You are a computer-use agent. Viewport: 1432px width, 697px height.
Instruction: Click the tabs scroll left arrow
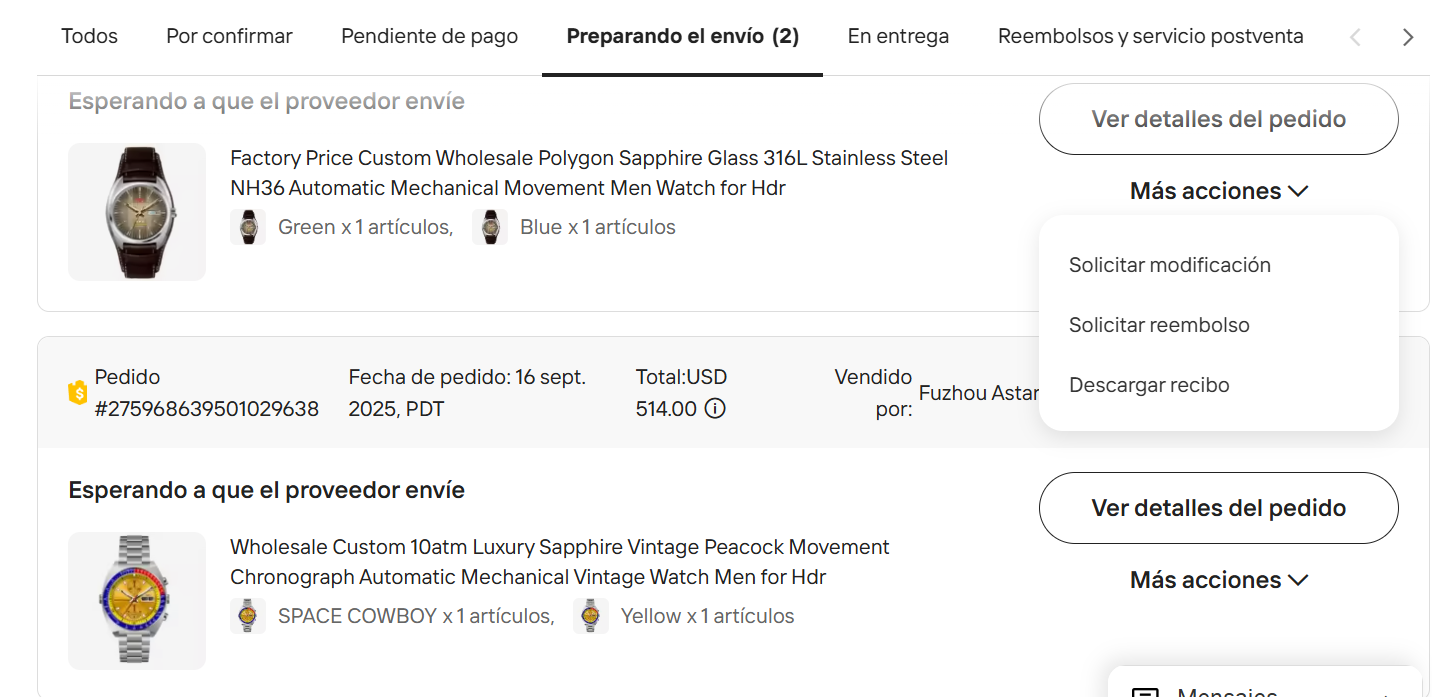1355,37
